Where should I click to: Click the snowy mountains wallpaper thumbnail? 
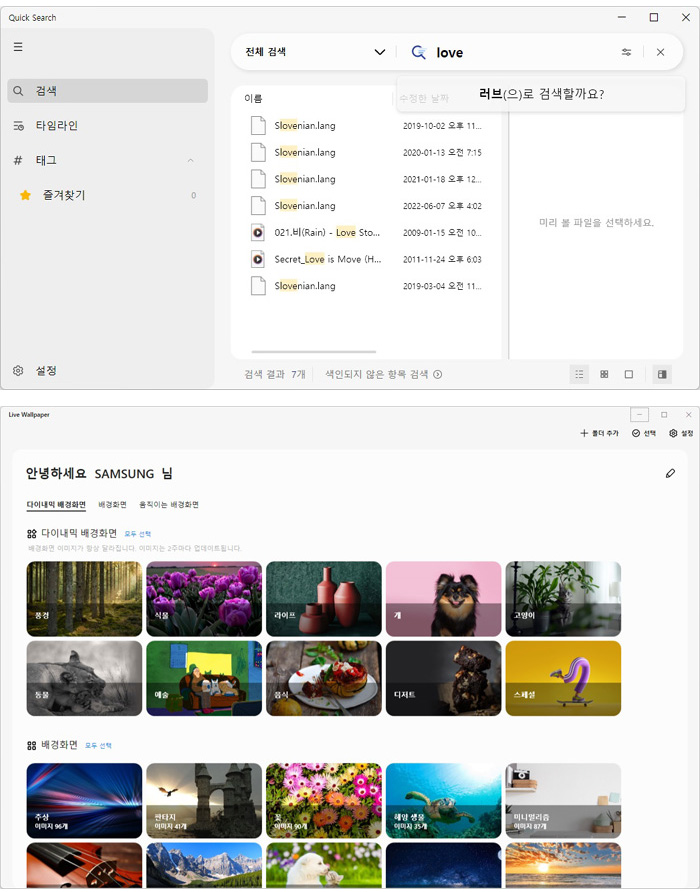204,865
